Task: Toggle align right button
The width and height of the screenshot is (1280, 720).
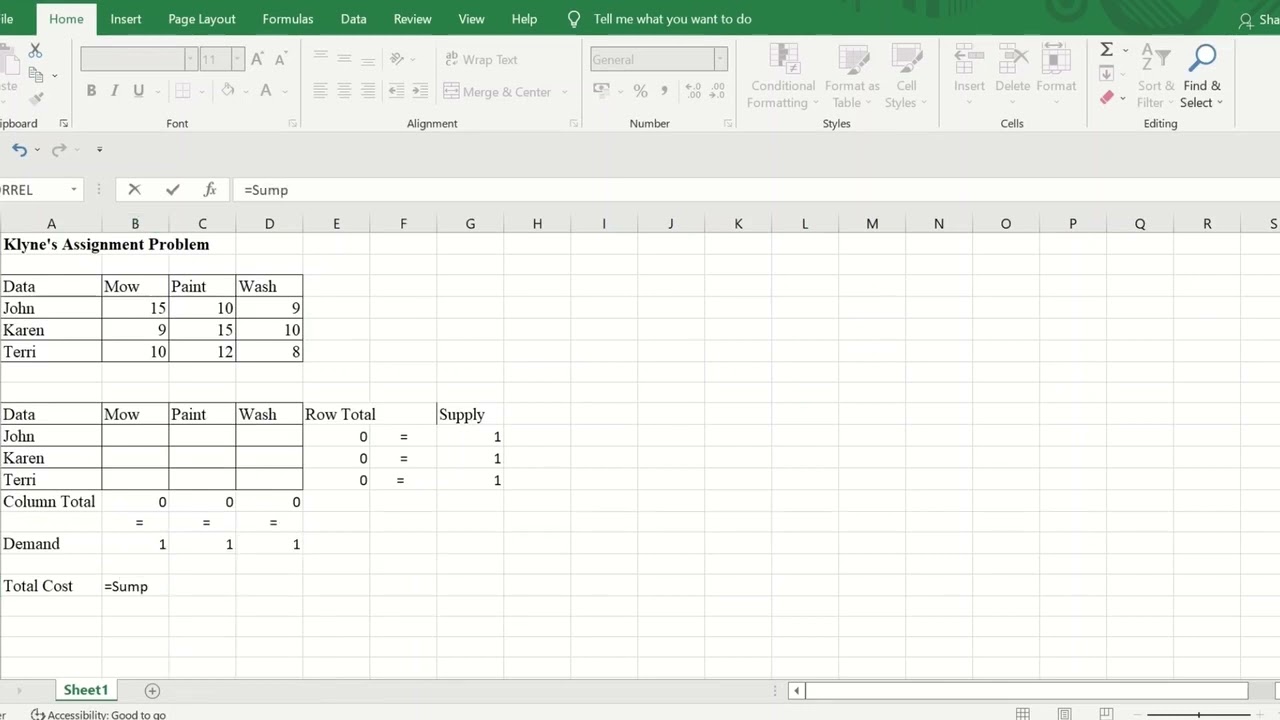Action: pos(368,91)
